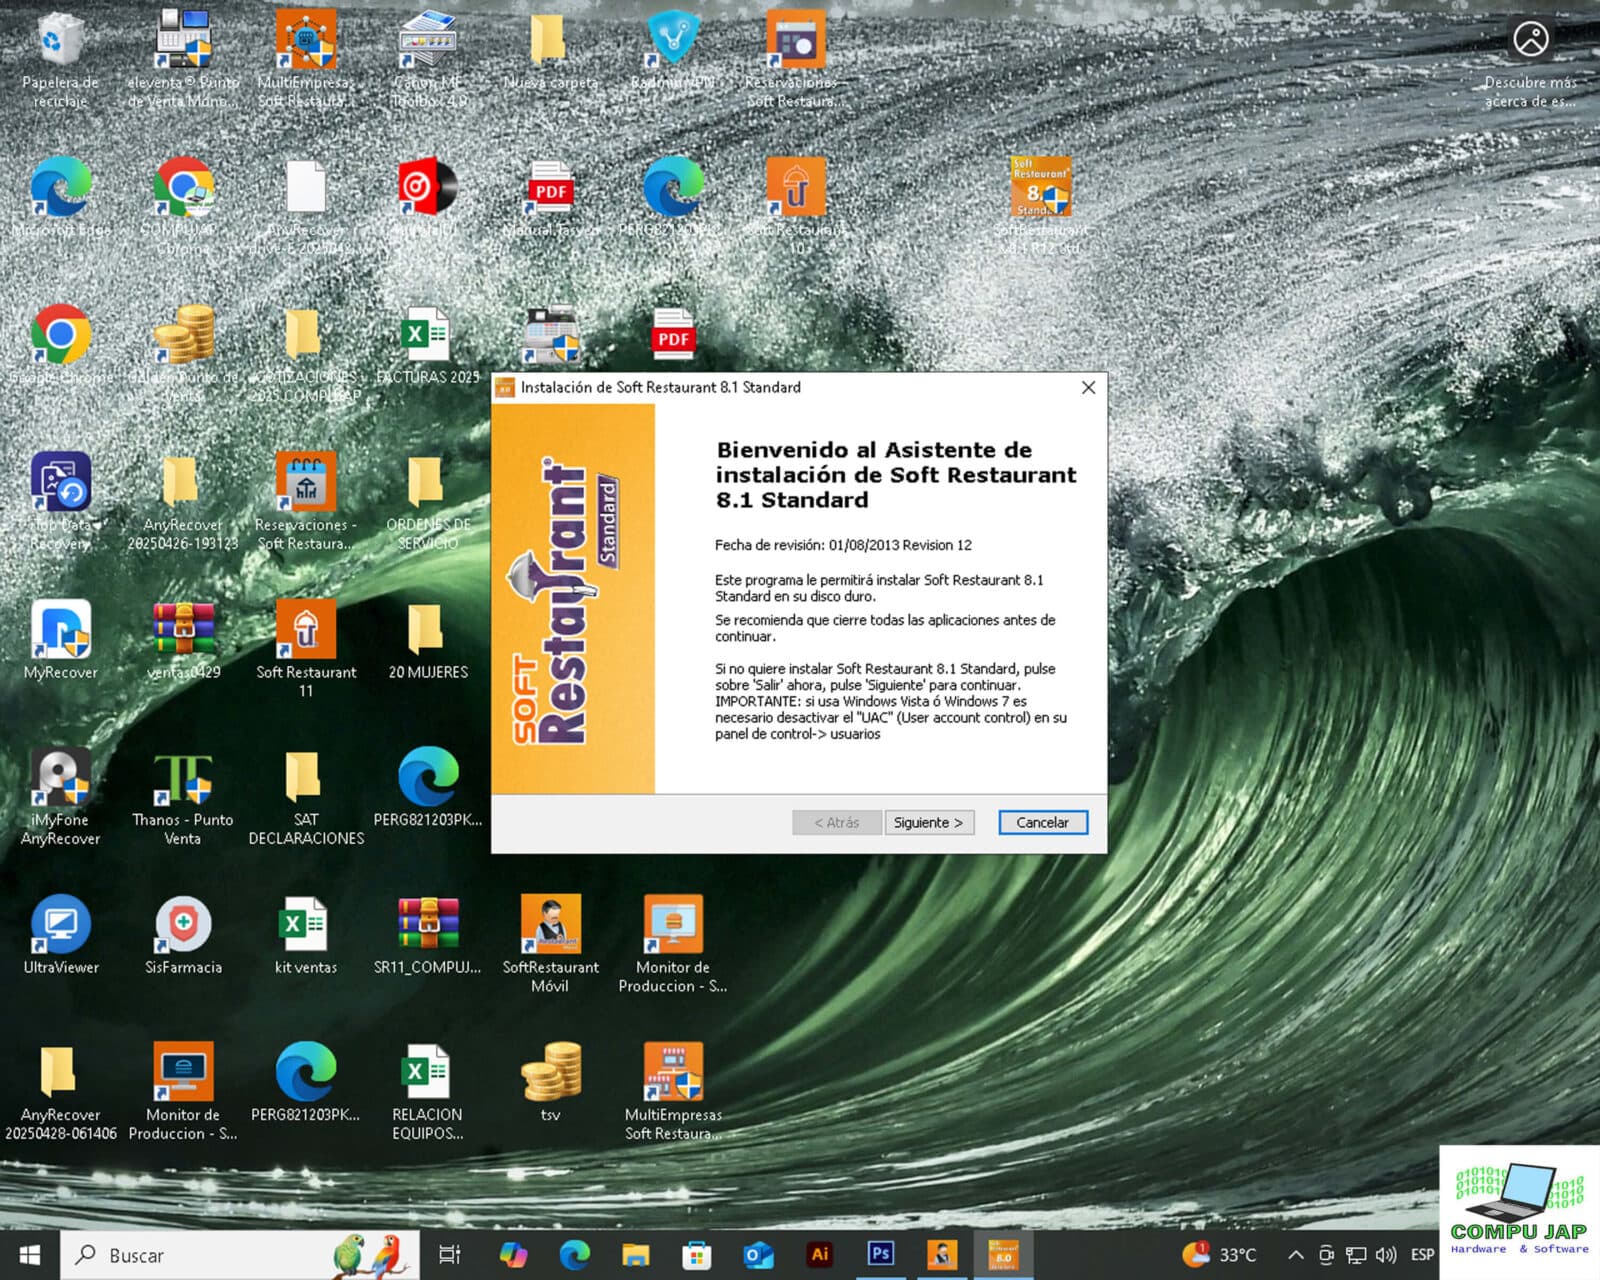Open the volume control in system tray
1600x1280 pixels.
[x=1386, y=1255]
